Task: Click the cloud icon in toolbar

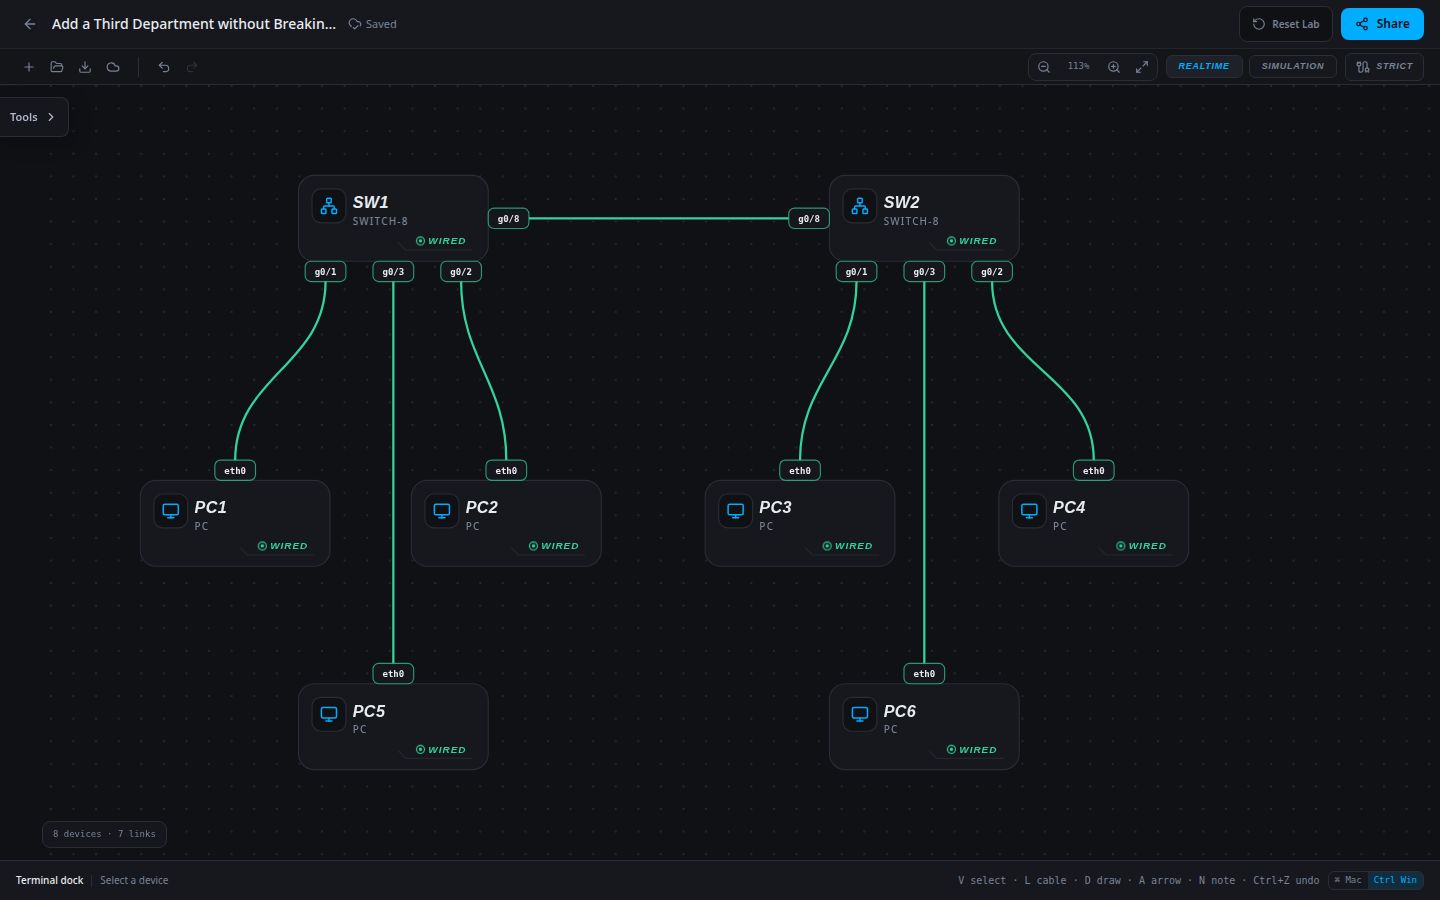Action: pos(113,67)
